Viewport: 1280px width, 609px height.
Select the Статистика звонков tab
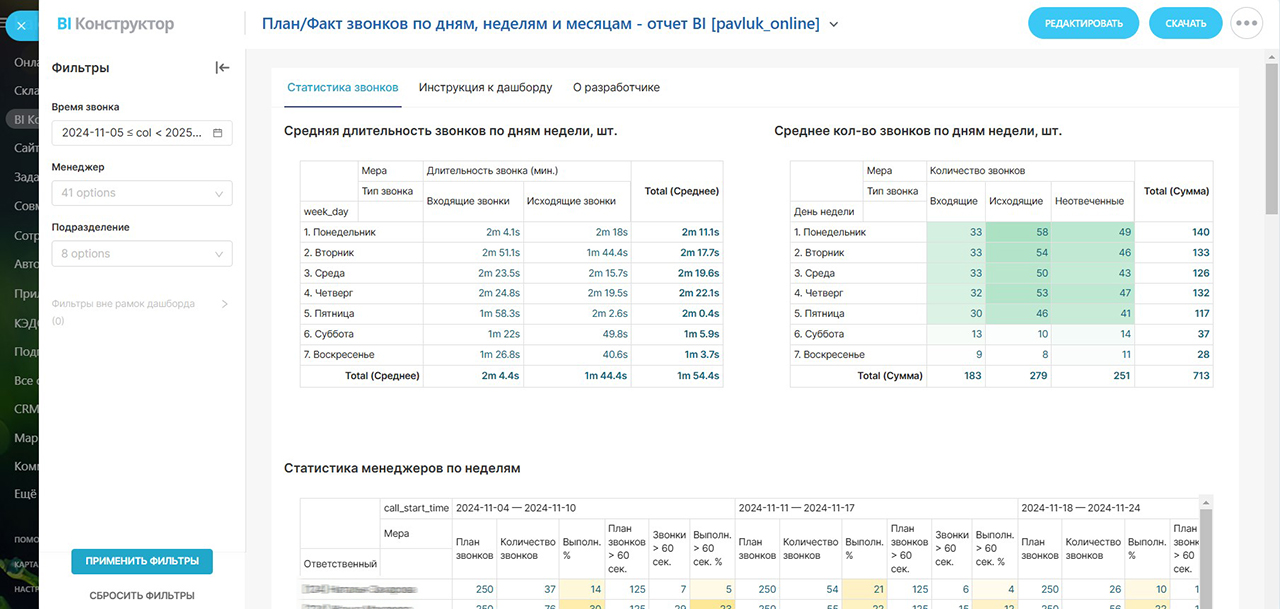(x=342, y=88)
